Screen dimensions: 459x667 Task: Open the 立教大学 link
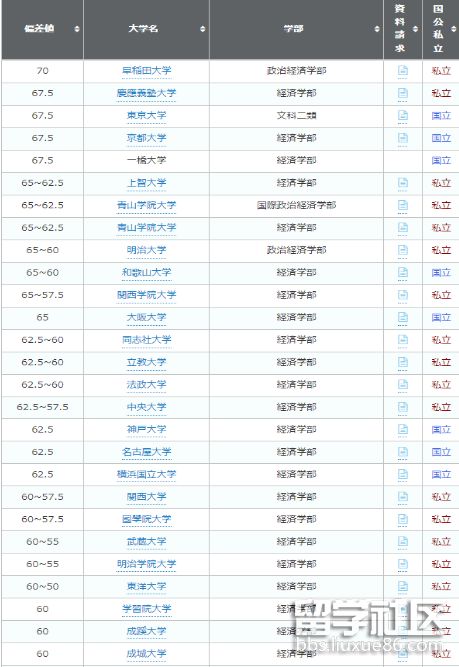coord(146,362)
